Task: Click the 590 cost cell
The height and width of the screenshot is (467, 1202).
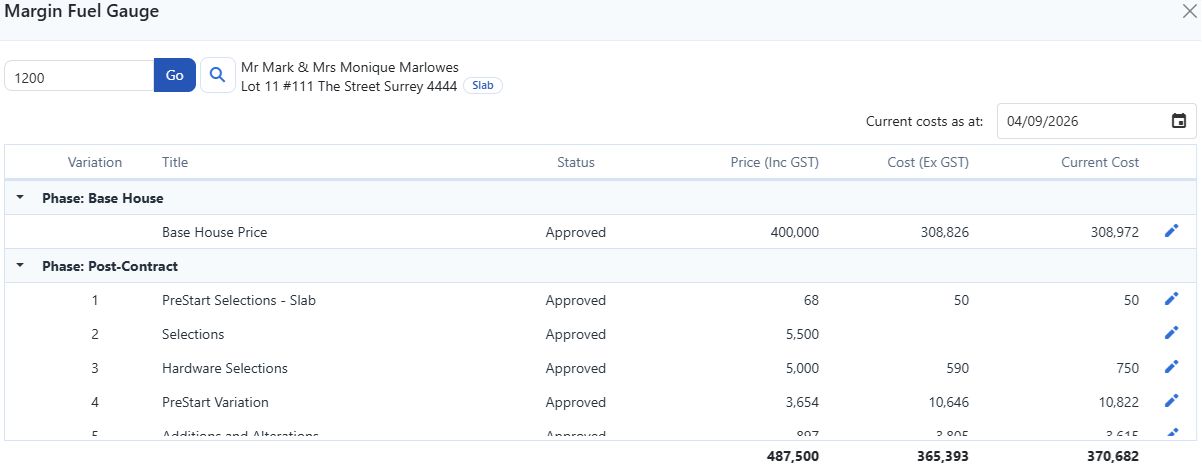Action: point(957,368)
